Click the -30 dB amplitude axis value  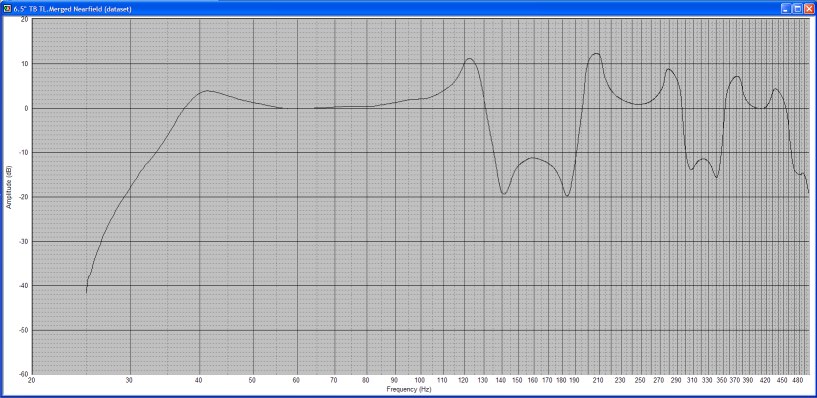(x=23, y=242)
